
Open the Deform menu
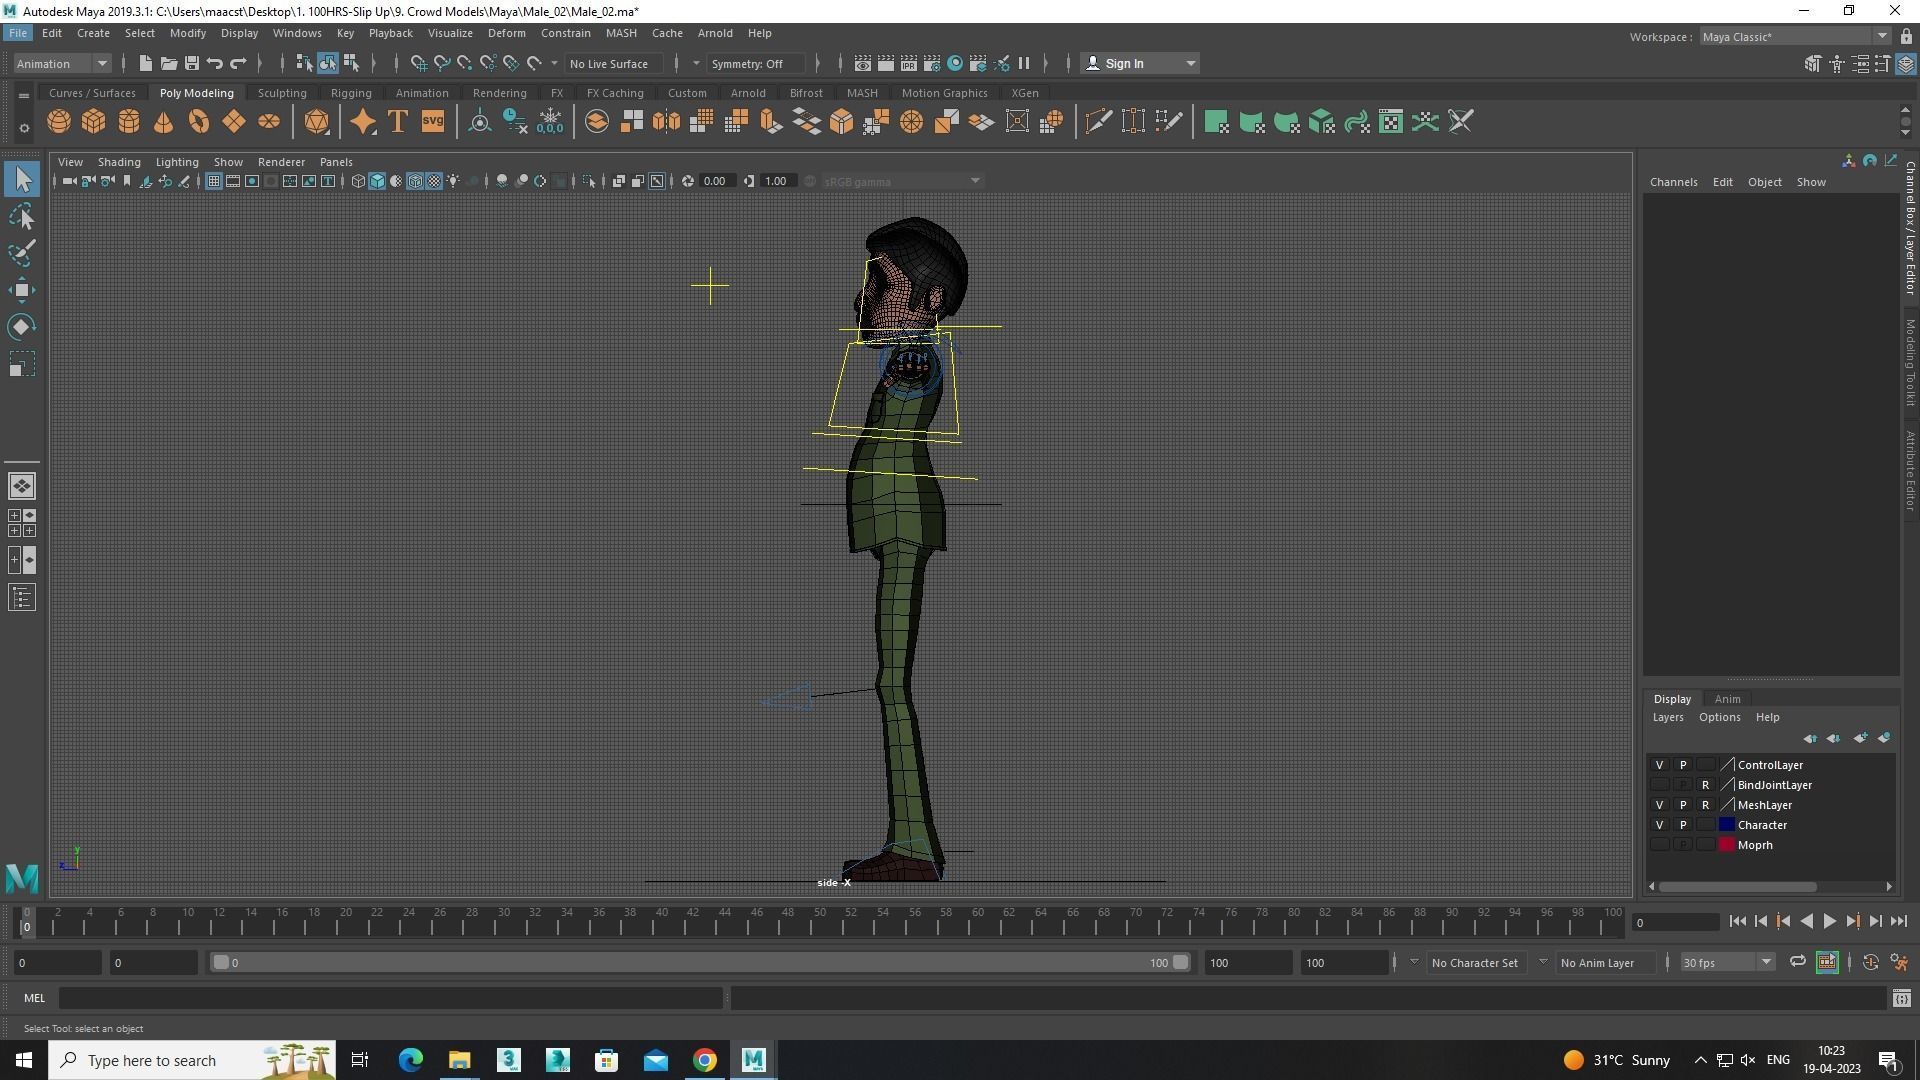pos(506,33)
